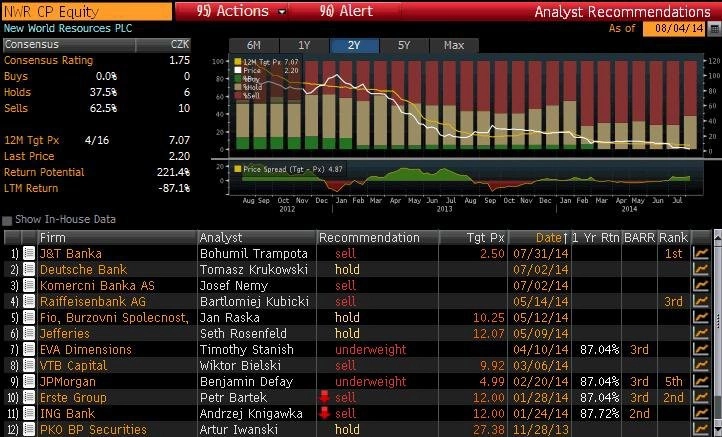
Task: Click chart icon for Komercni Banka AS row
Action: coord(701,286)
